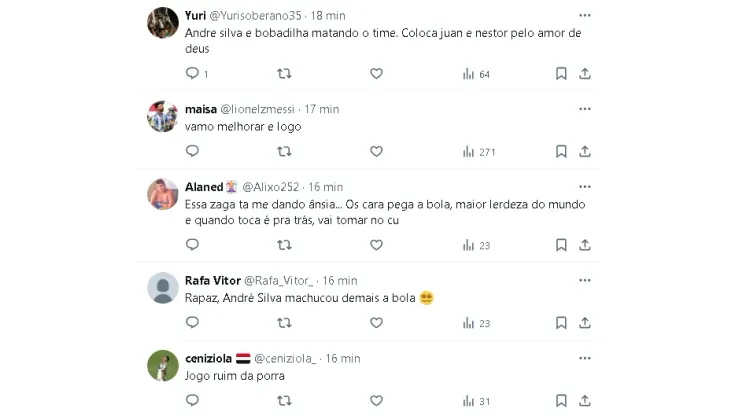View analytics on Yuri's tweet
740x416 pixels.
[x=477, y=74]
